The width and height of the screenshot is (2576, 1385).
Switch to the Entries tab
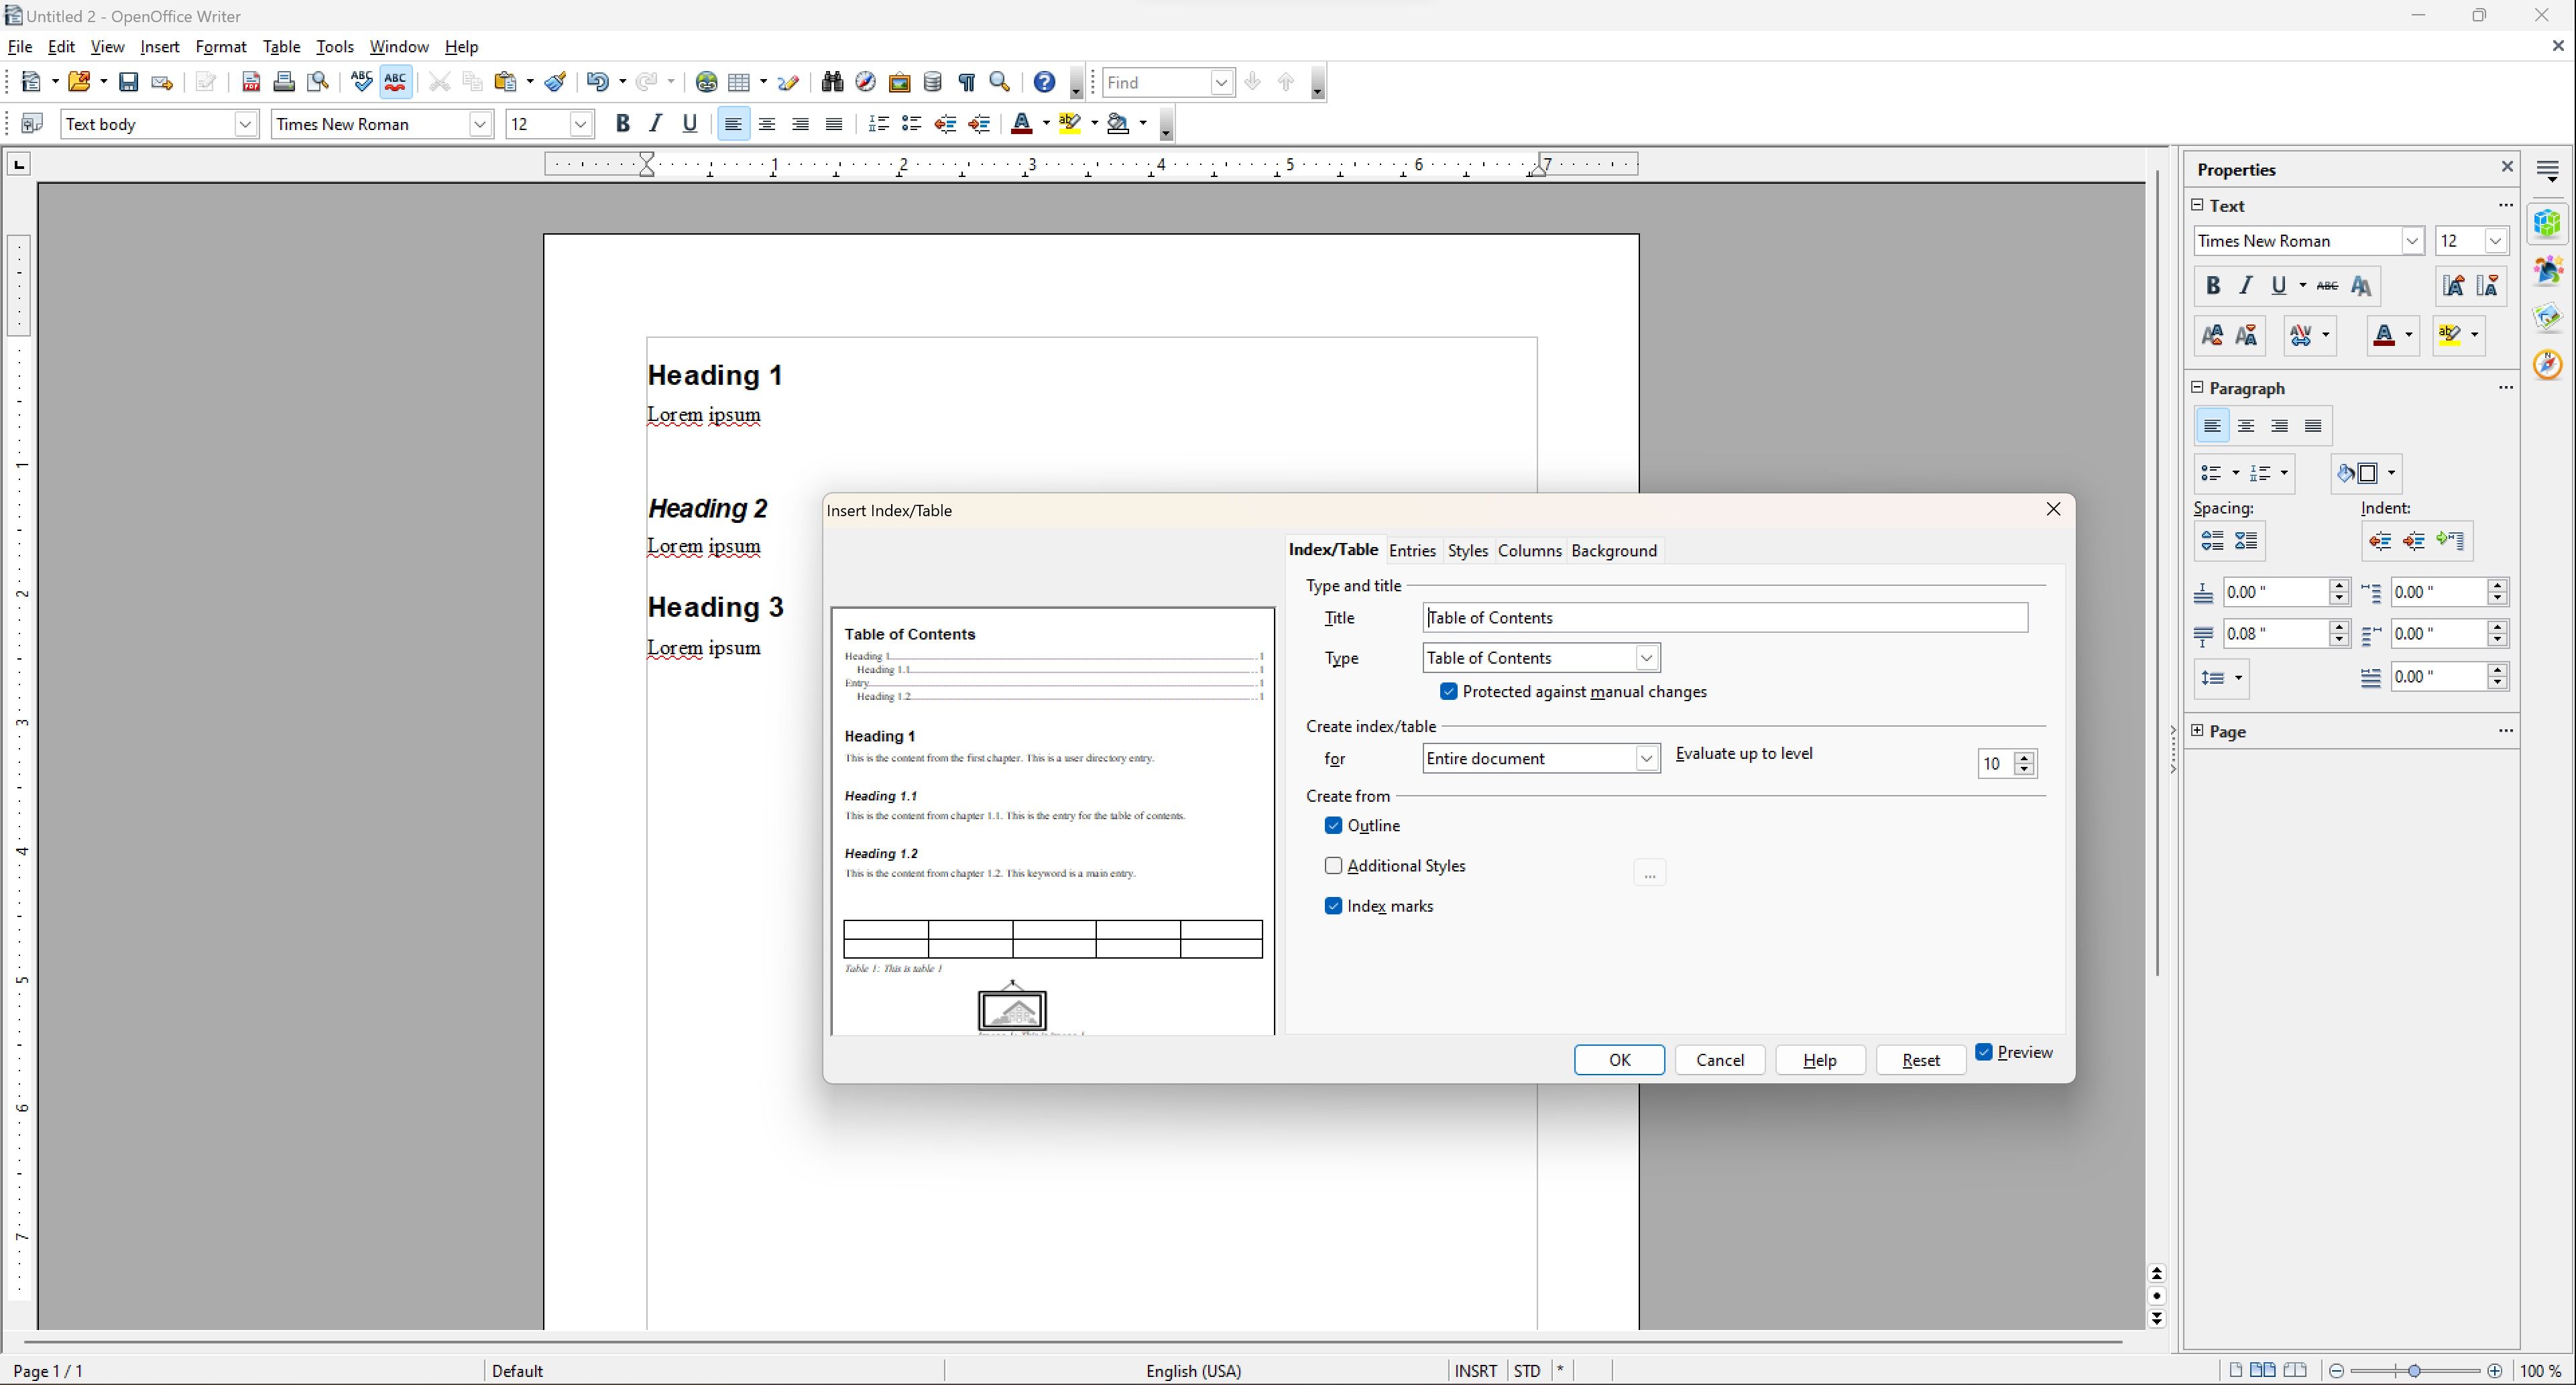click(1412, 550)
